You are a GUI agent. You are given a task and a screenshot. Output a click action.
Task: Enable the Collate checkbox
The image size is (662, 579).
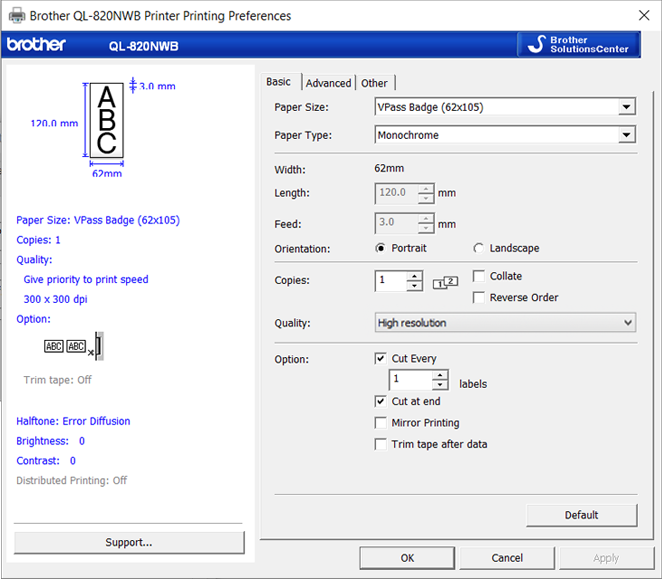pos(479,276)
